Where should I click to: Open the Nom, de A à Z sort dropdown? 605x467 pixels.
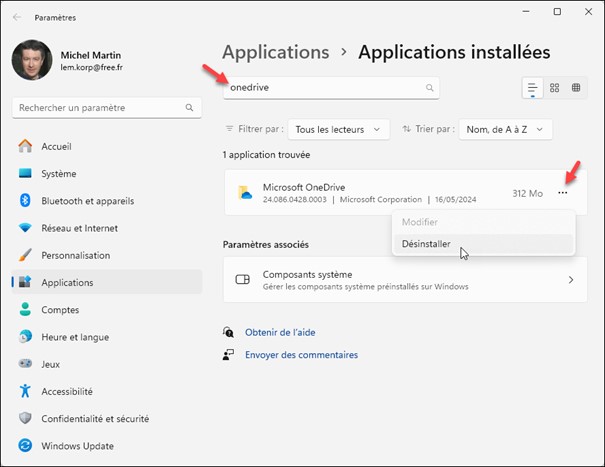pos(505,129)
